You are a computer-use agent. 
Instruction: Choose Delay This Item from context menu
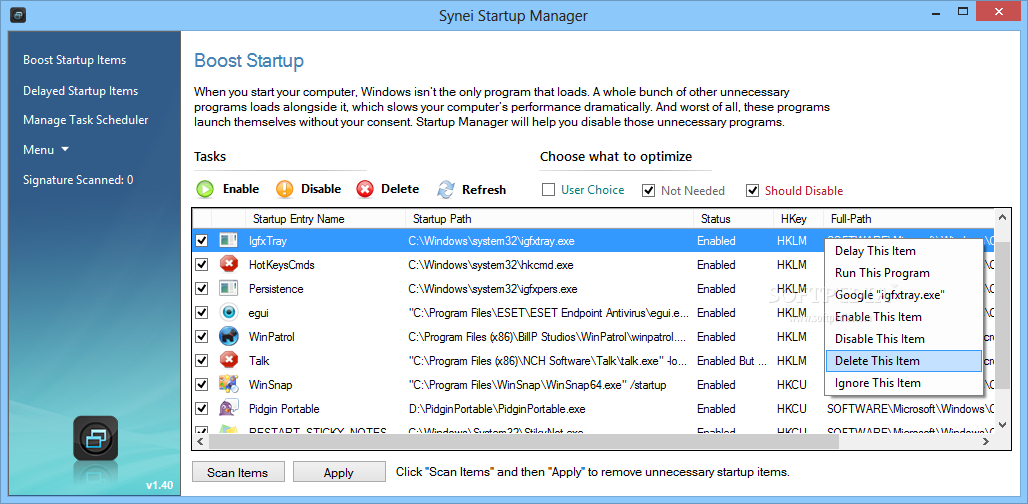(903, 251)
